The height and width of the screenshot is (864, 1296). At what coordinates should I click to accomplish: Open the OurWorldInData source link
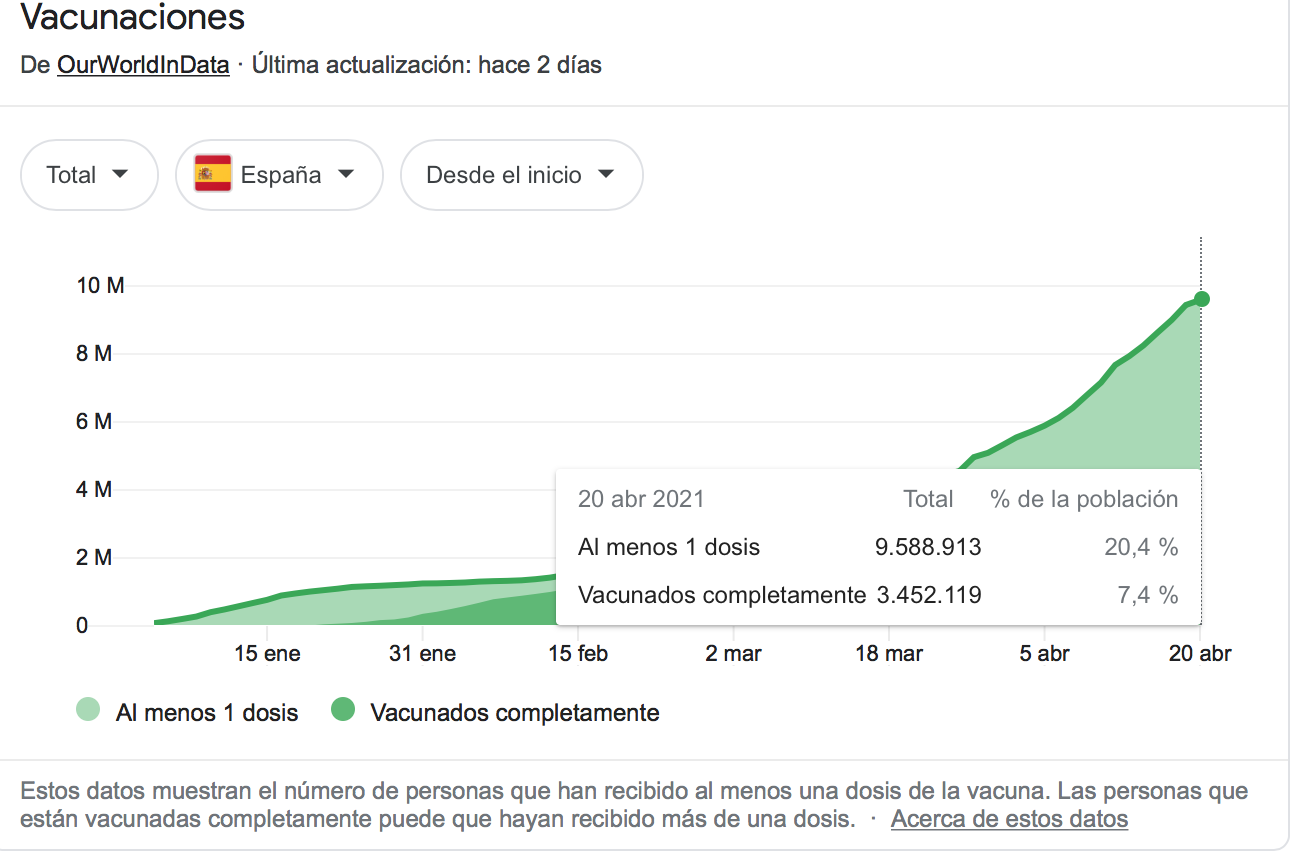143,65
